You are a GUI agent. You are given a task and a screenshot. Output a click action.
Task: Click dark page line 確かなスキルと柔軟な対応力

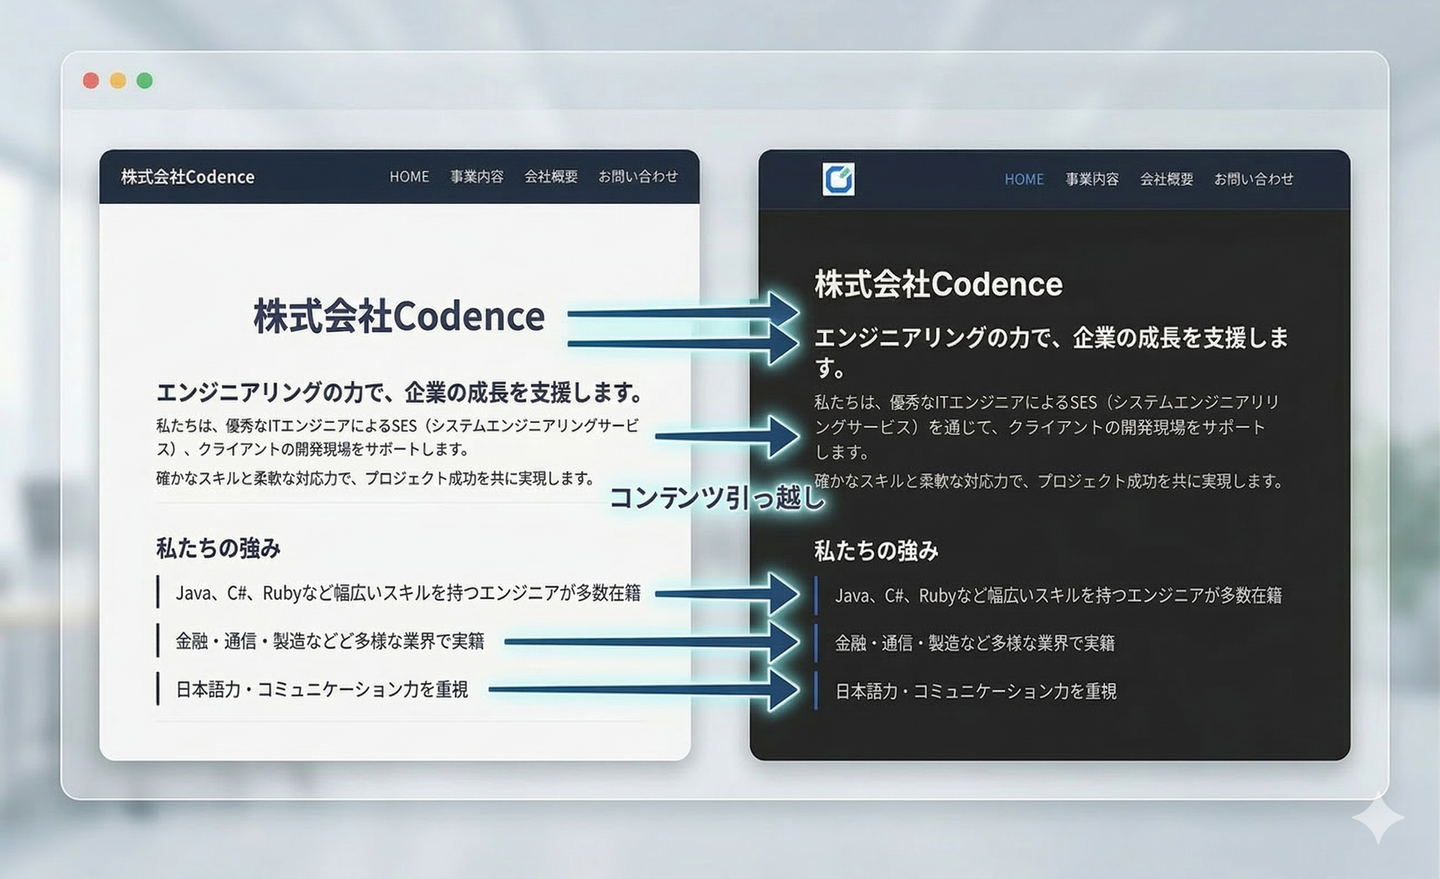pyautogui.click(x=1049, y=481)
